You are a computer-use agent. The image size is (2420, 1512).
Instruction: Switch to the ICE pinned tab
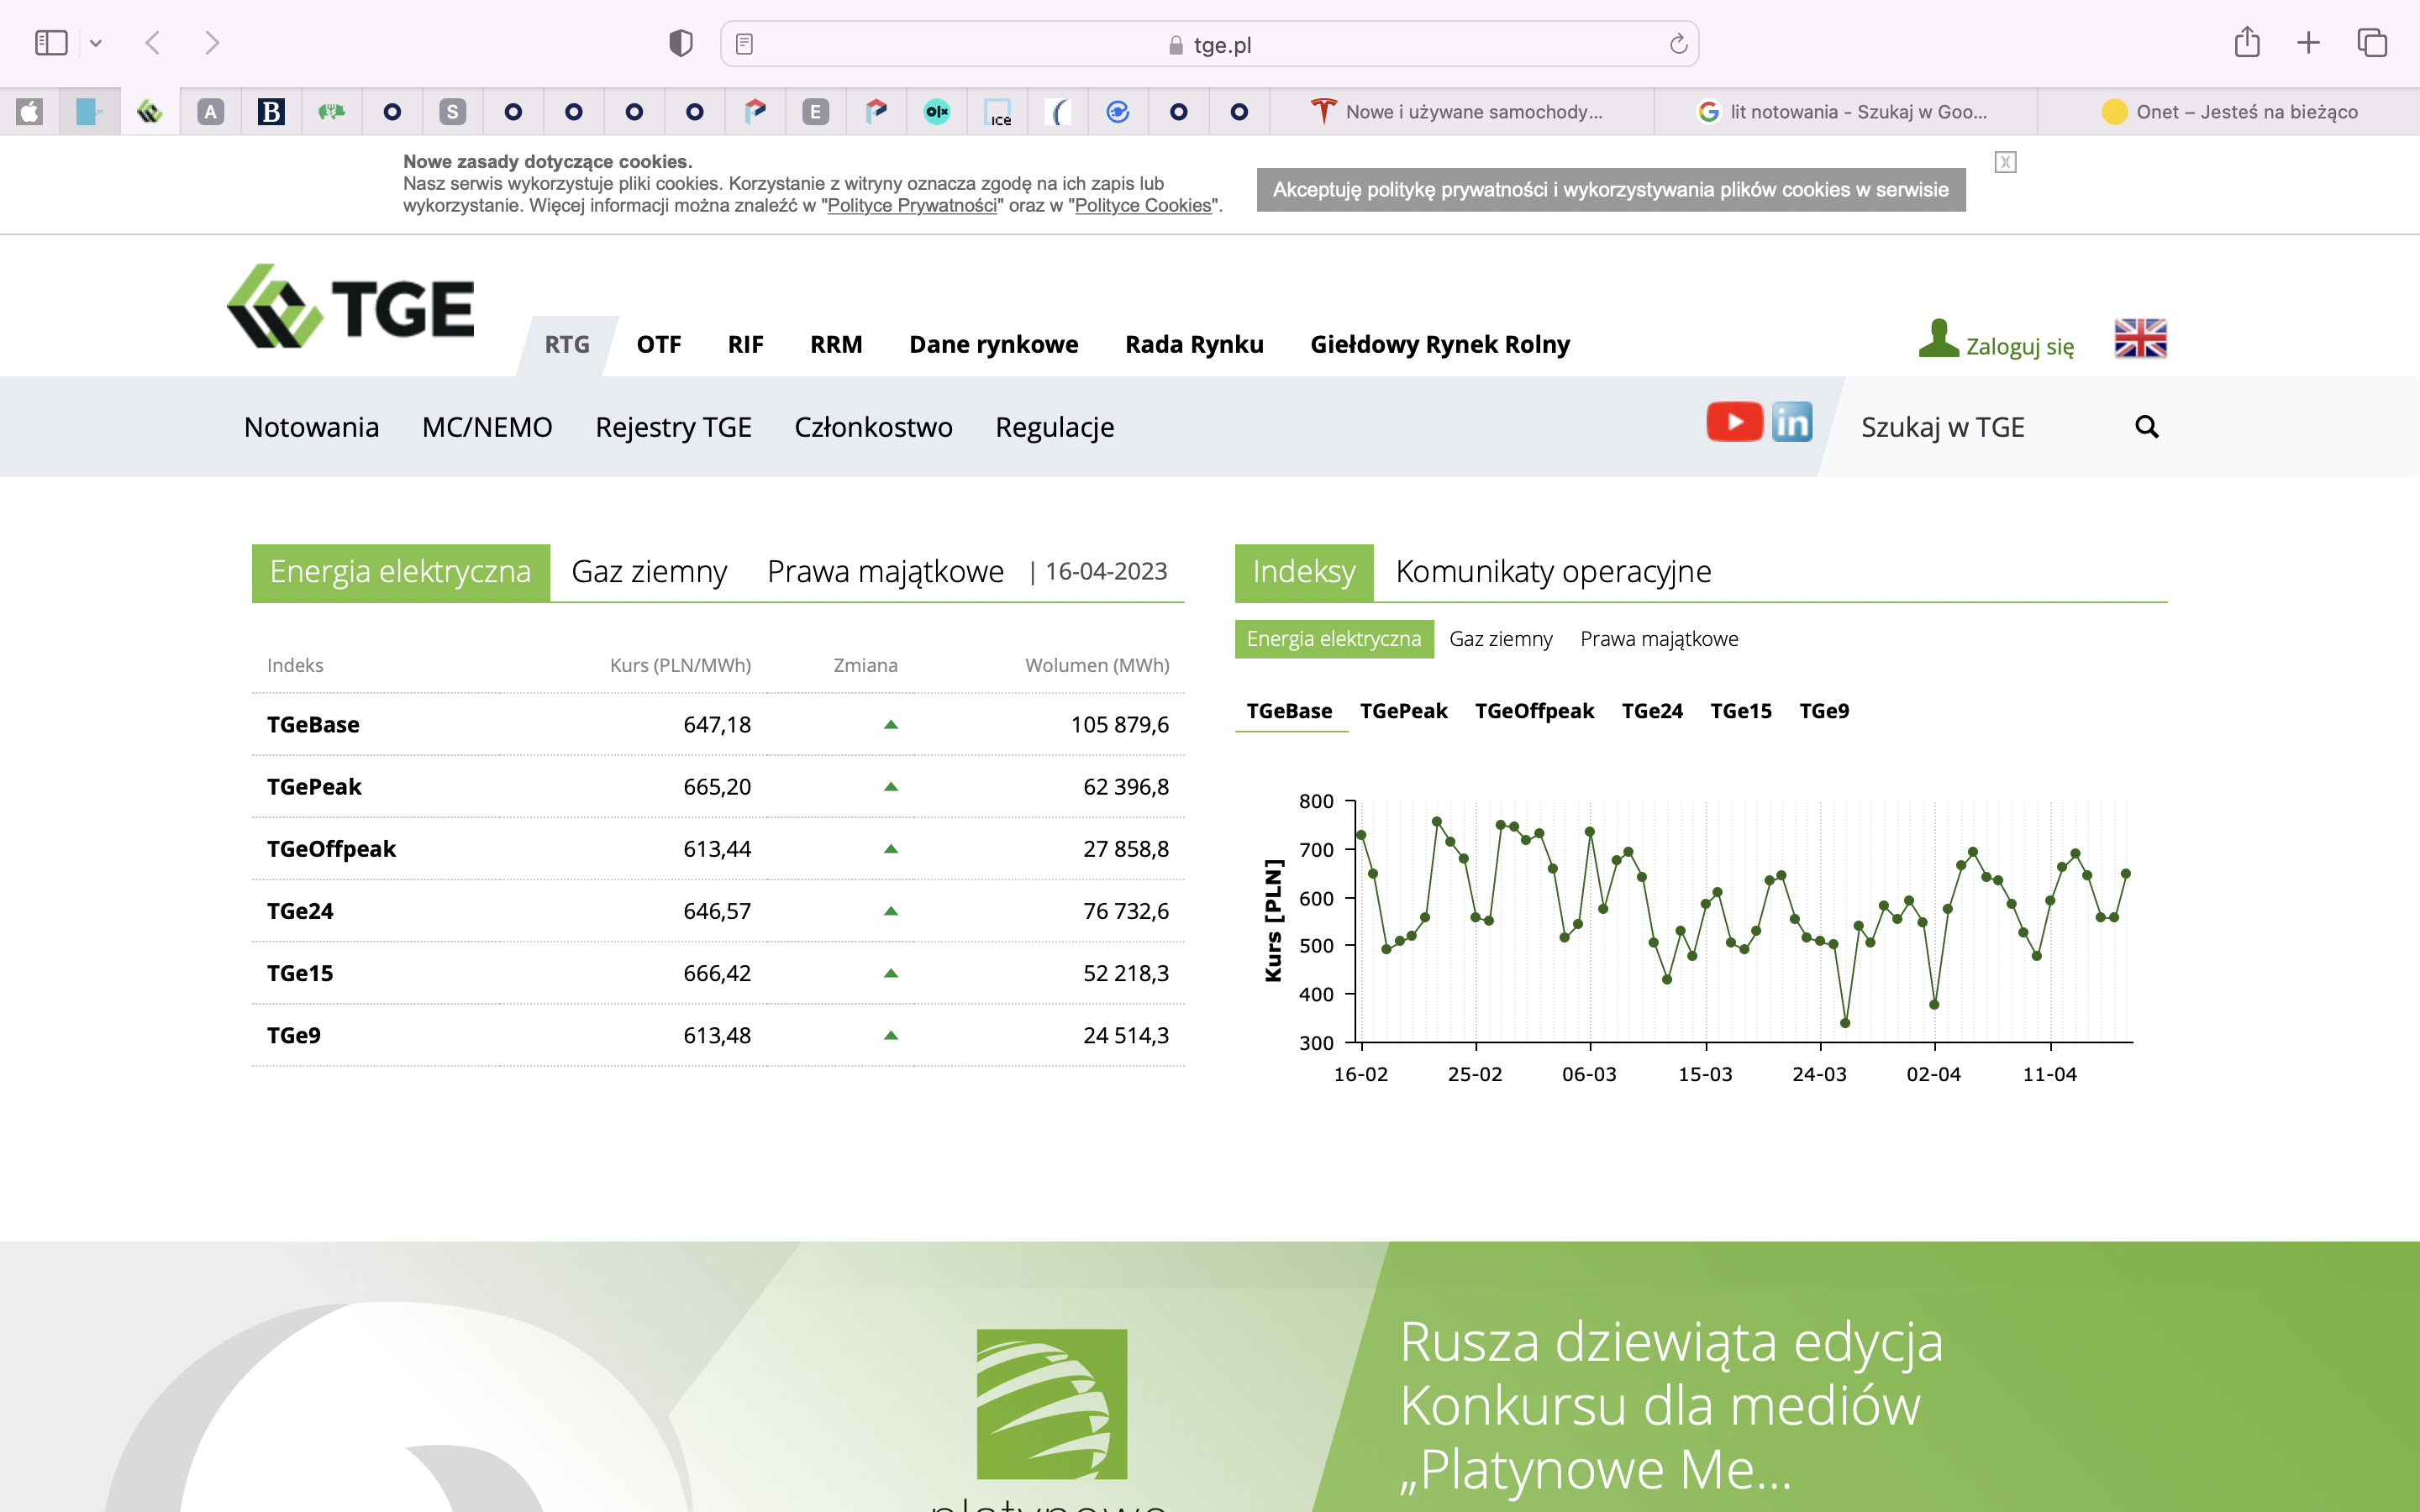[x=997, y=112]
